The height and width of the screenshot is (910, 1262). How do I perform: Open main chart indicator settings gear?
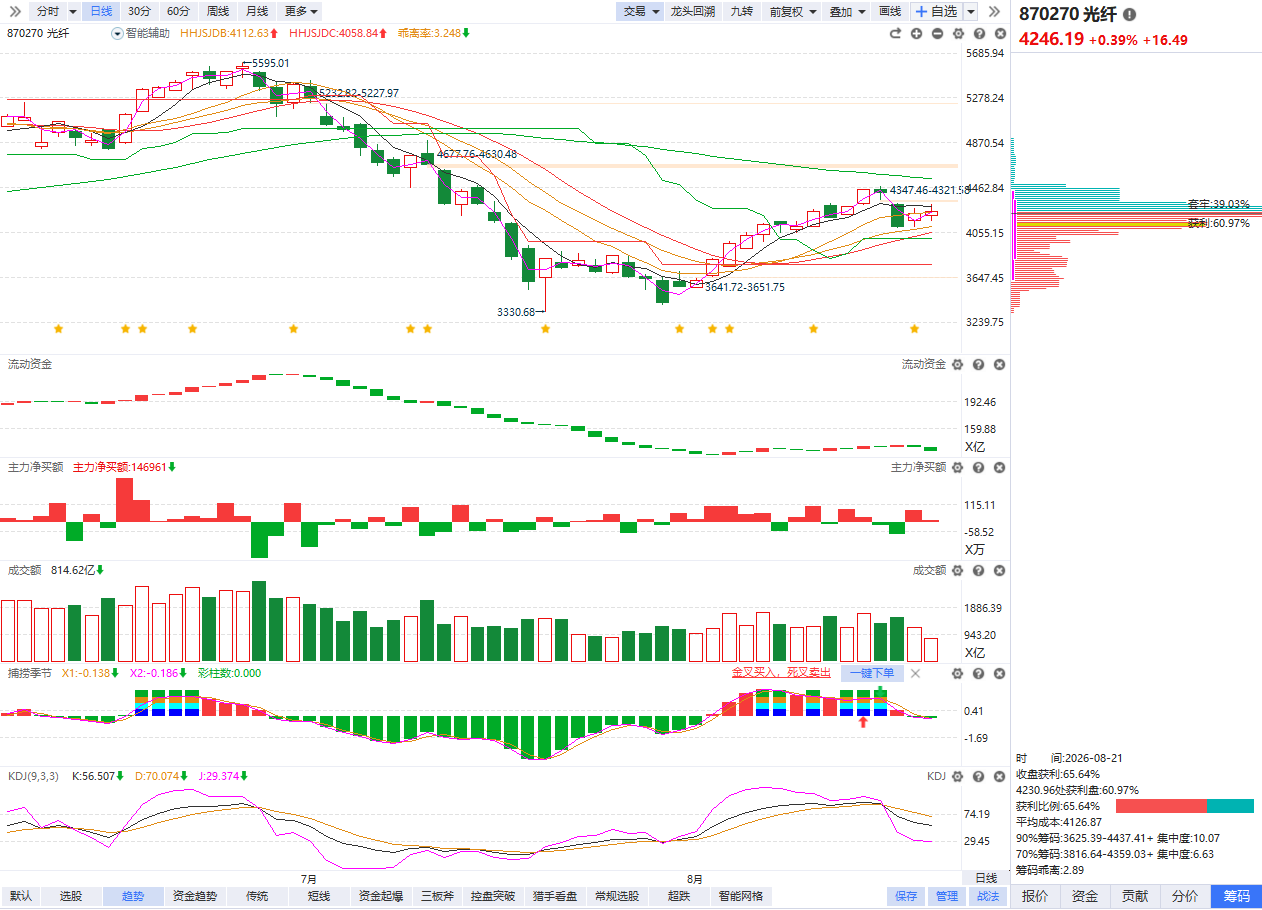(x=958, y=33)
